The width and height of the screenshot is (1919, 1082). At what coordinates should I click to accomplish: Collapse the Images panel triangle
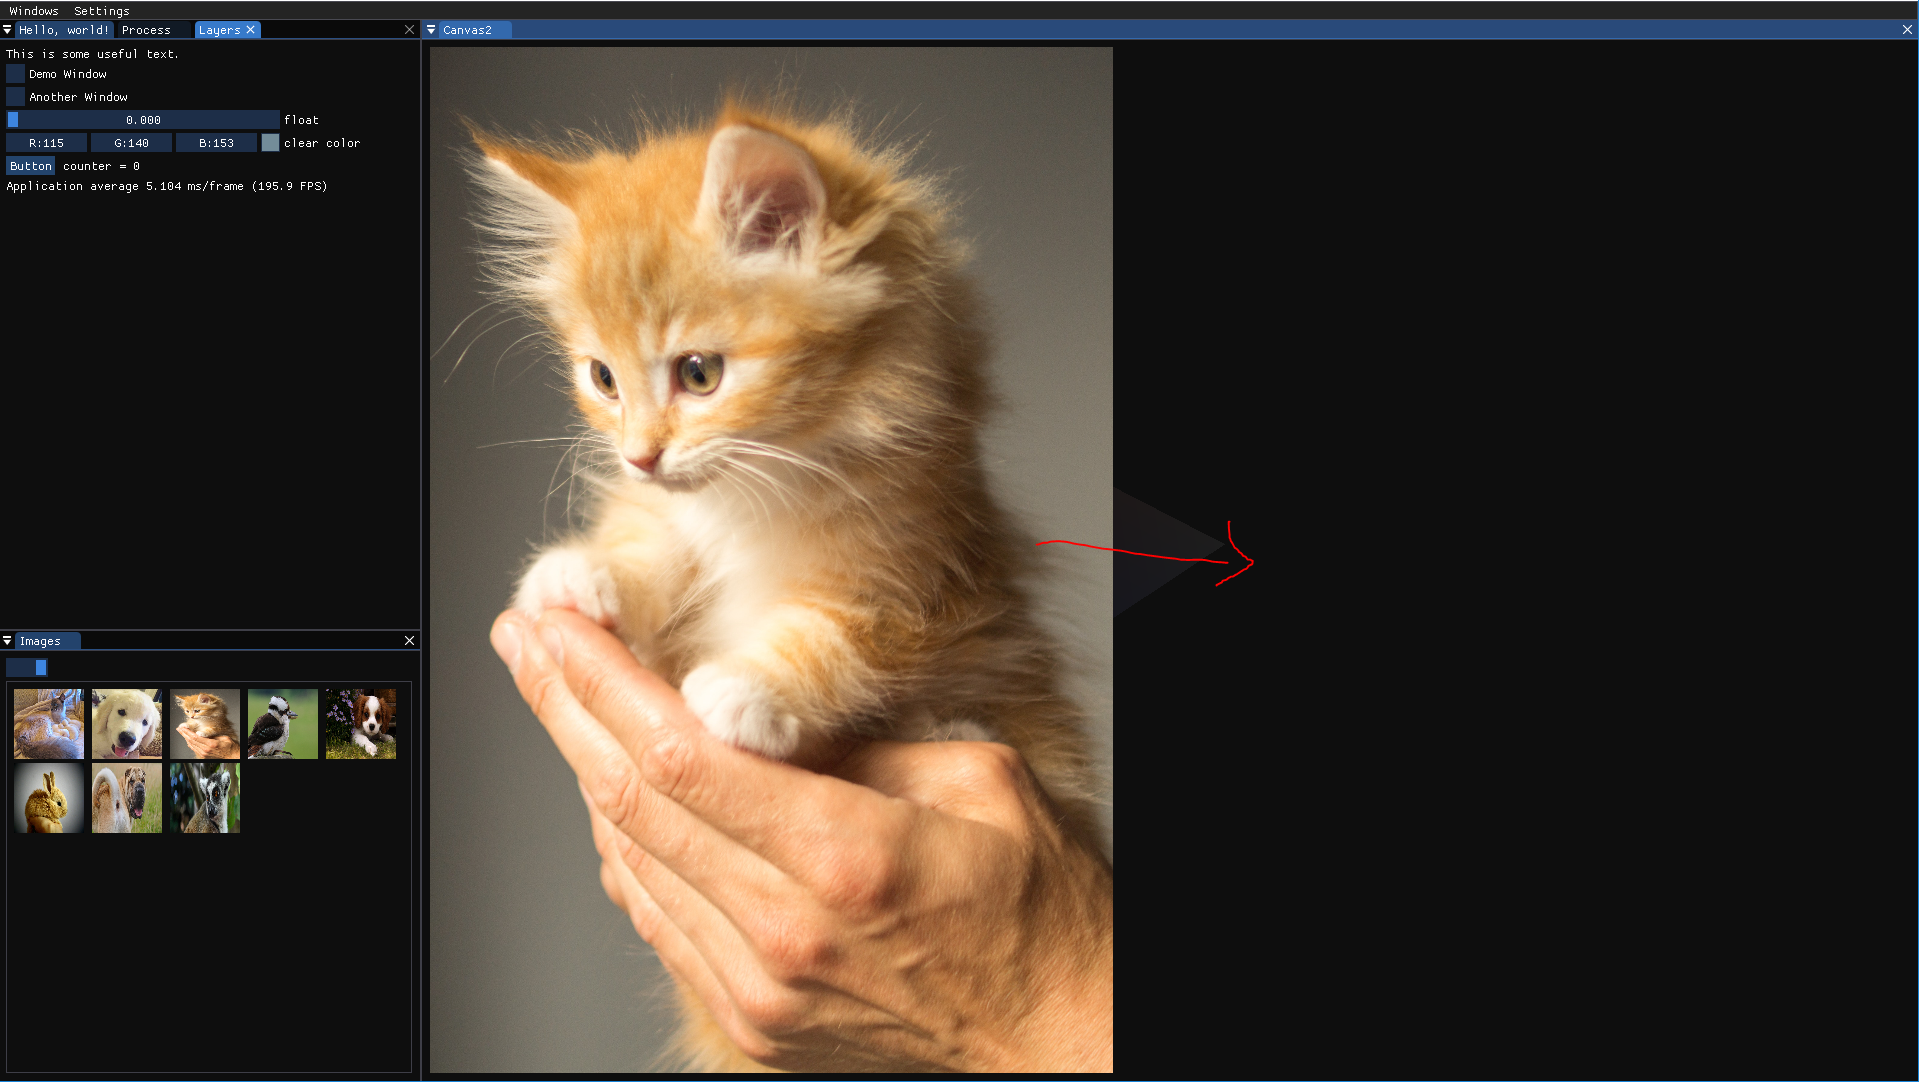pos(7,641)
